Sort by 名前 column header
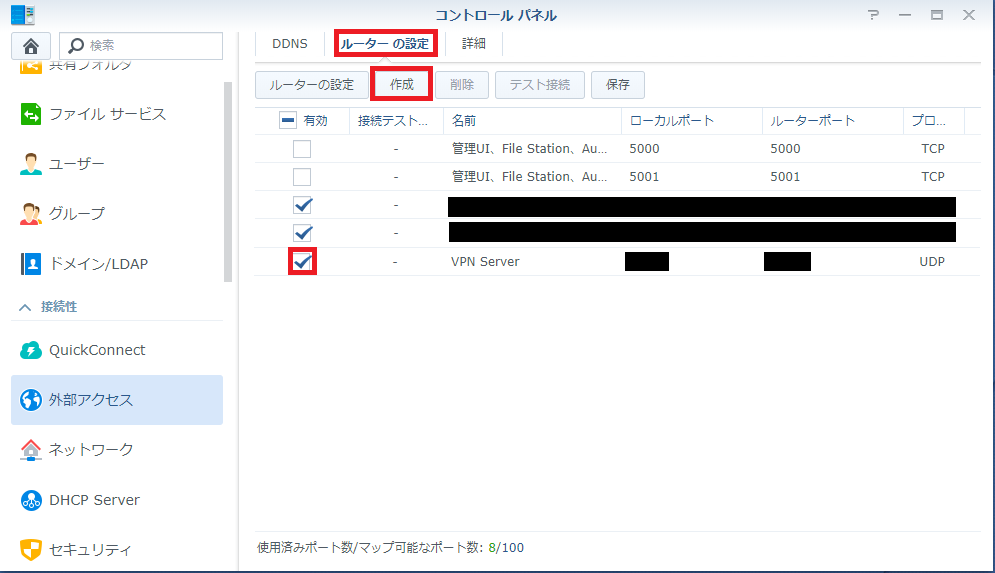 click(x=532, y=121)
